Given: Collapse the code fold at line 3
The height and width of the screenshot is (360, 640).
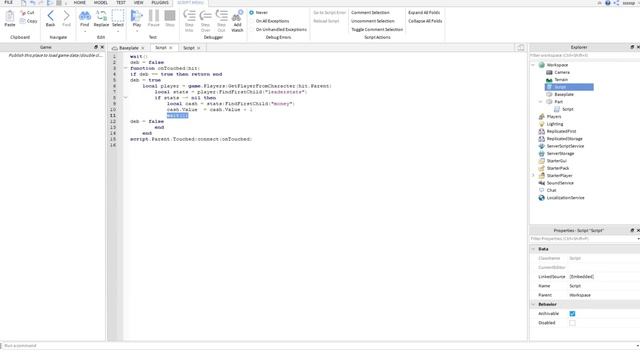Looking at the screenshot, I should [x=125, y=68].
